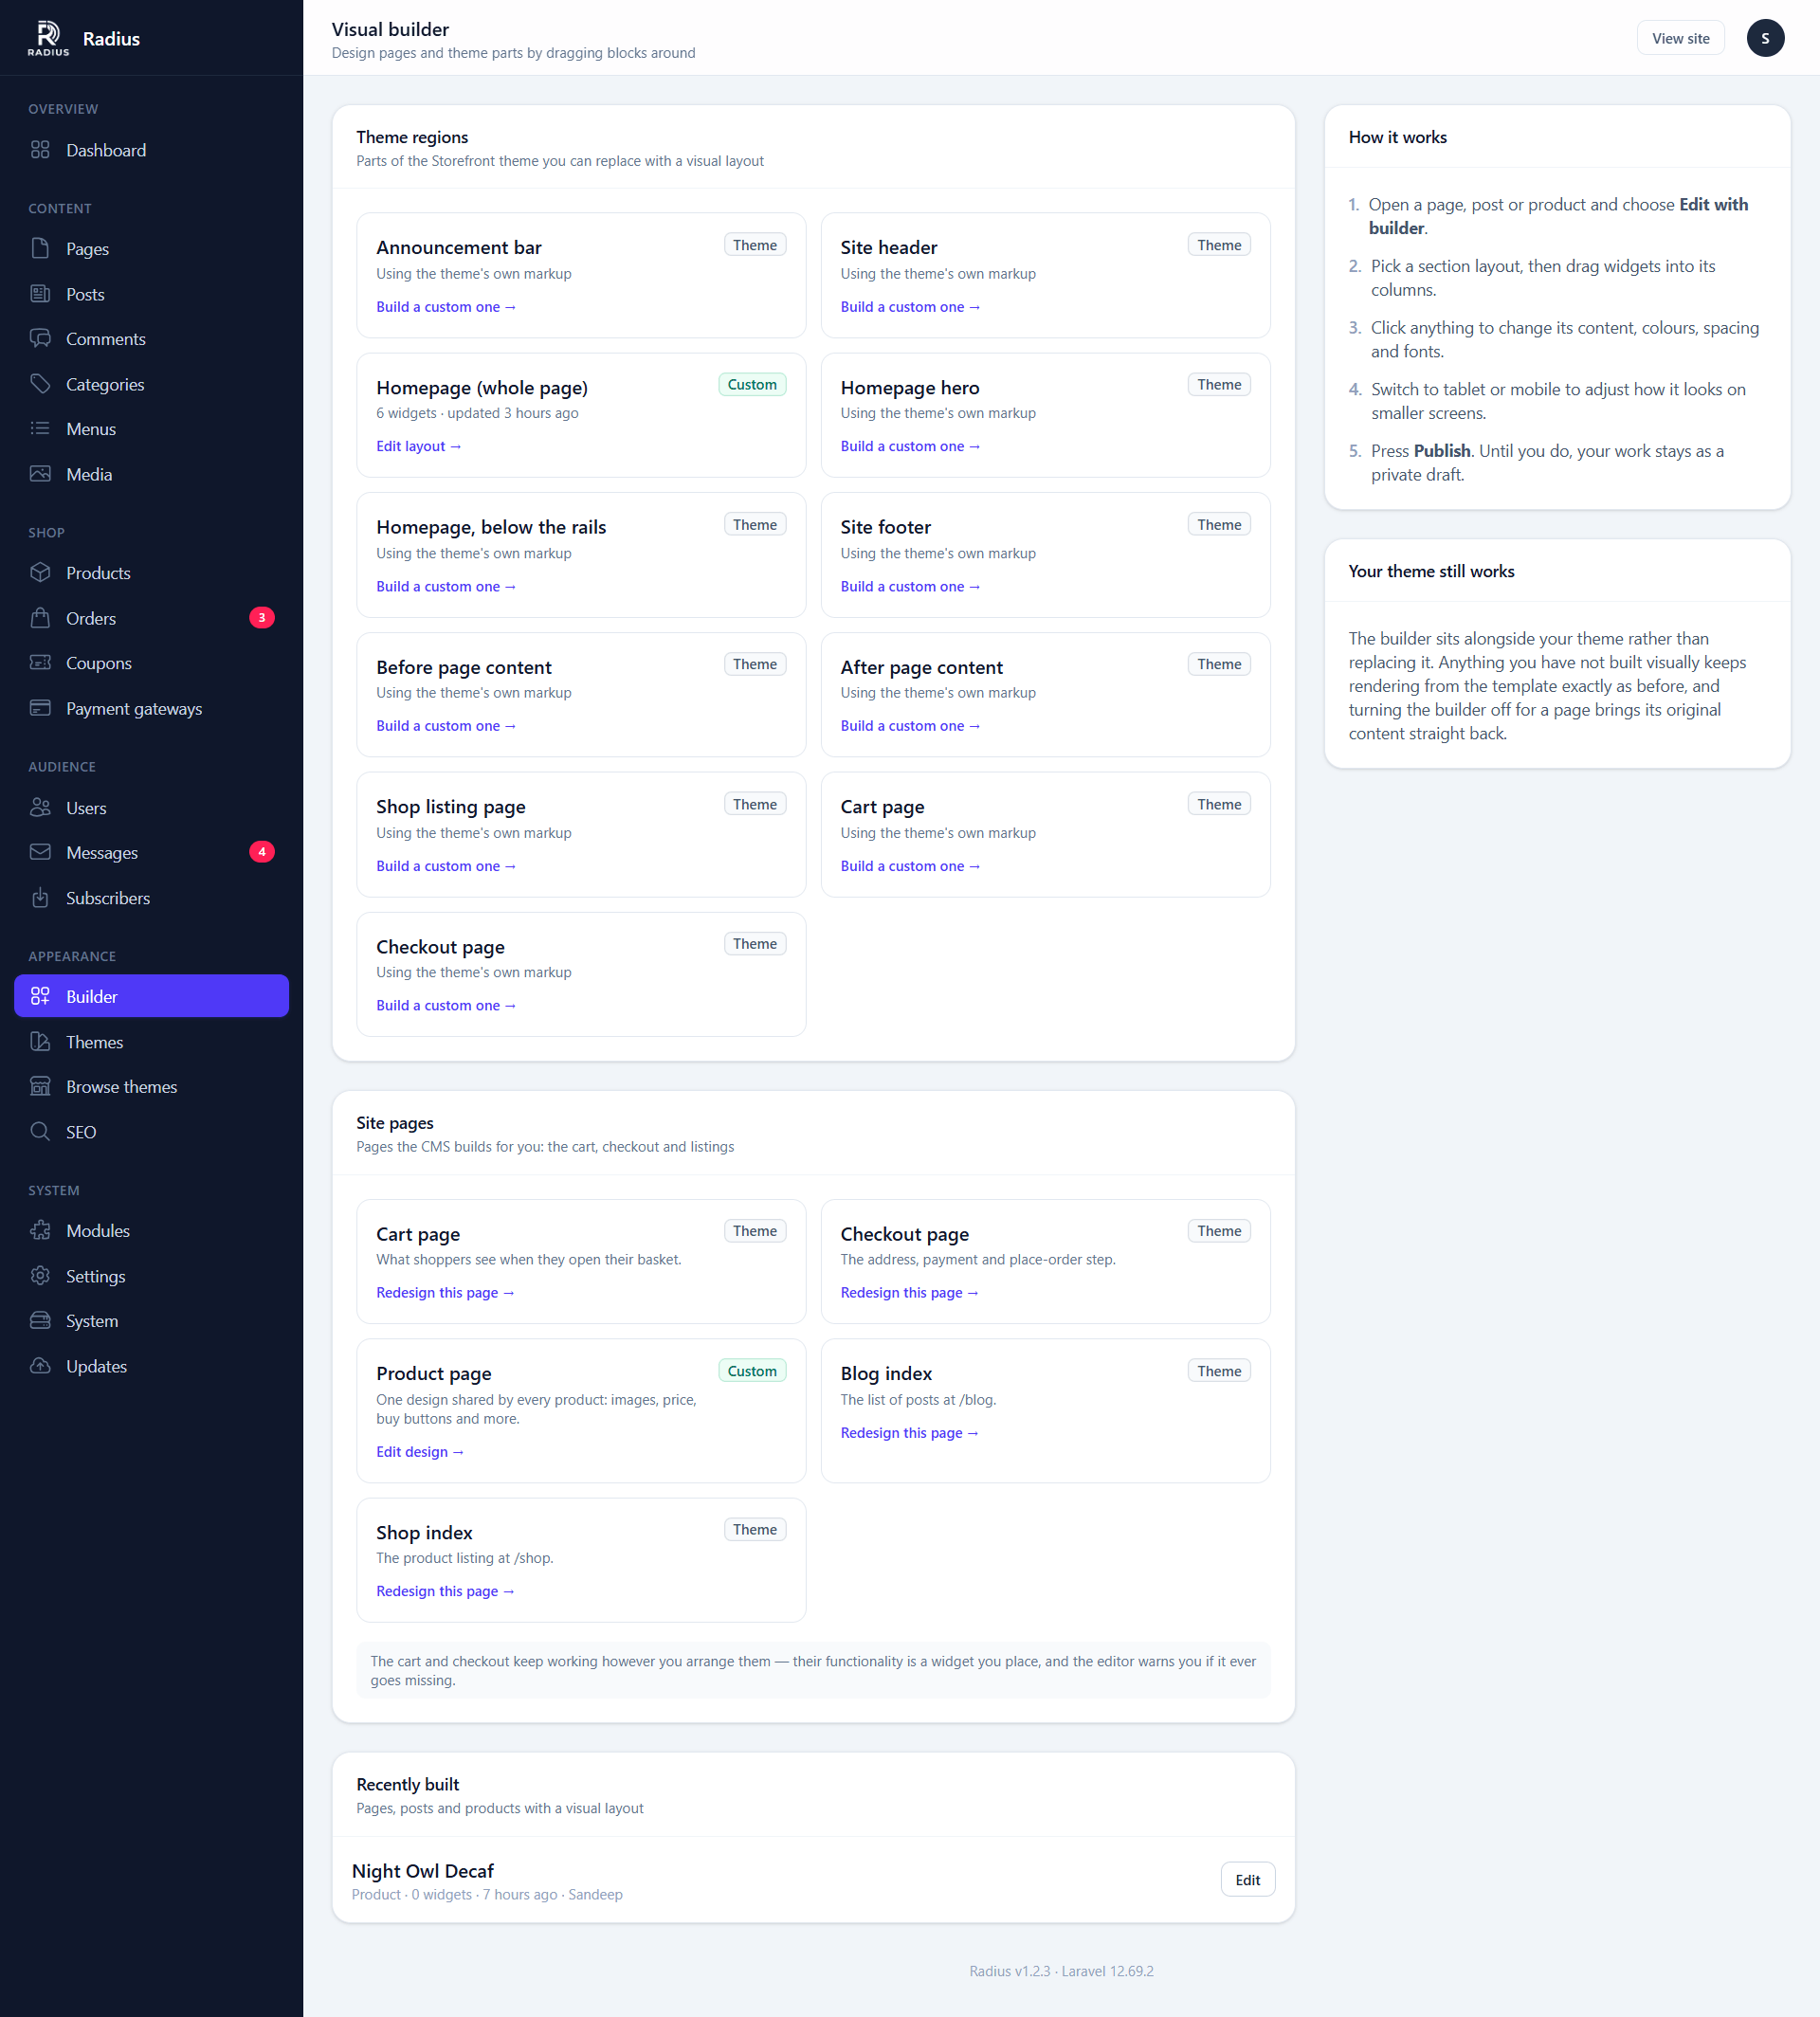The width and height of the screenshot is (1820, 2017).
Task: Click Edit button for Night Owl Decaf
Action: pos(1247,1880)
